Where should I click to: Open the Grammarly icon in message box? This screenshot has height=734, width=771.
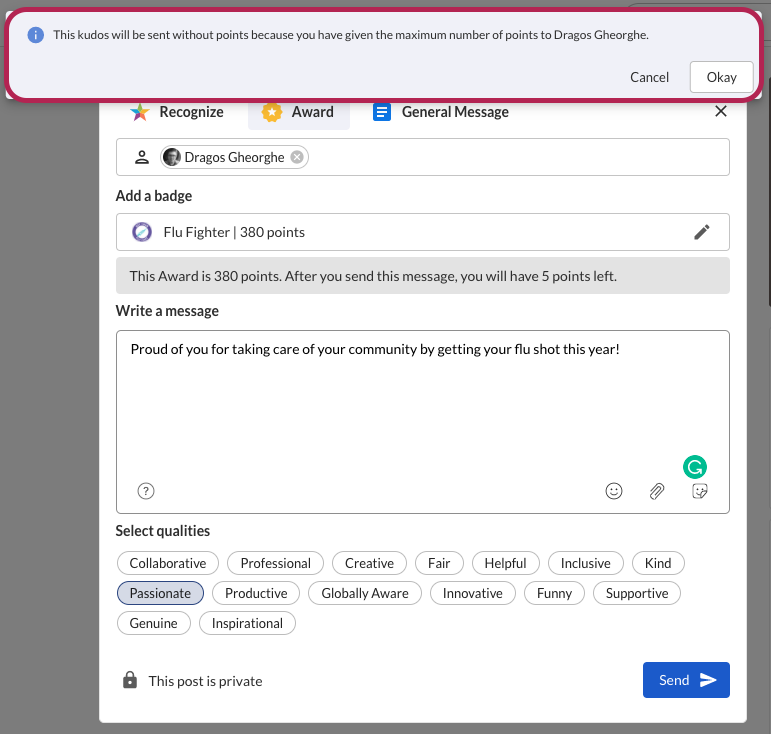point(695,467)
